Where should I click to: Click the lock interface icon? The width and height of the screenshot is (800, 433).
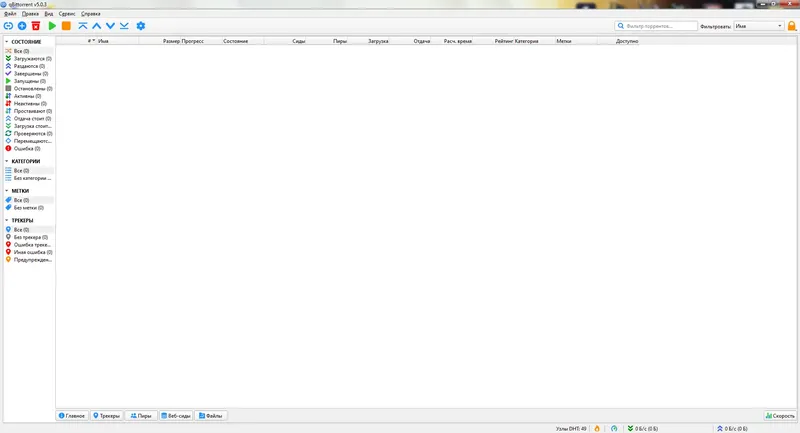[792, 26]
